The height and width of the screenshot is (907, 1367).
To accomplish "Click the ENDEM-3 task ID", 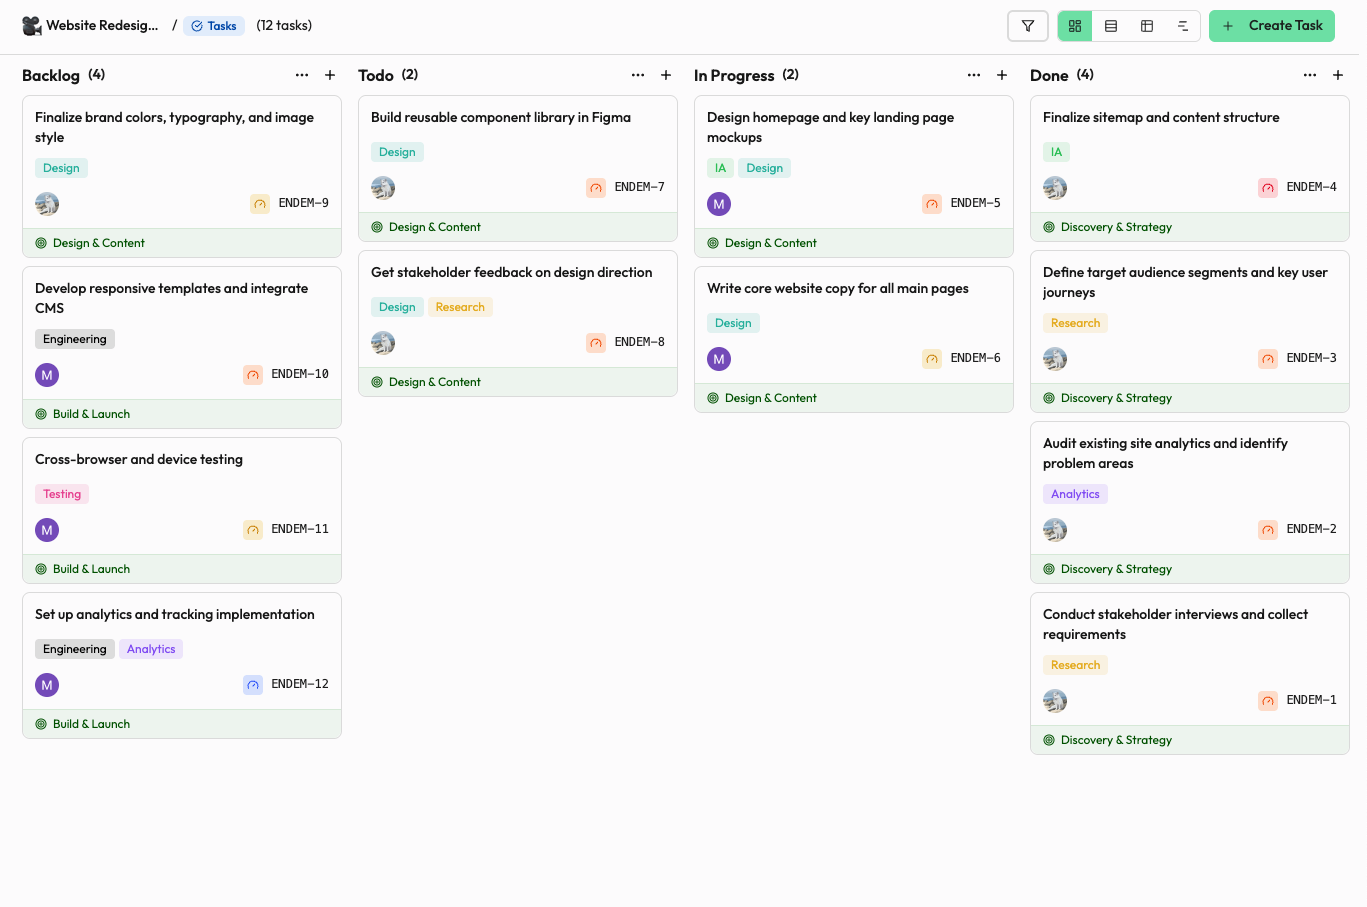I will (1311, 358).
